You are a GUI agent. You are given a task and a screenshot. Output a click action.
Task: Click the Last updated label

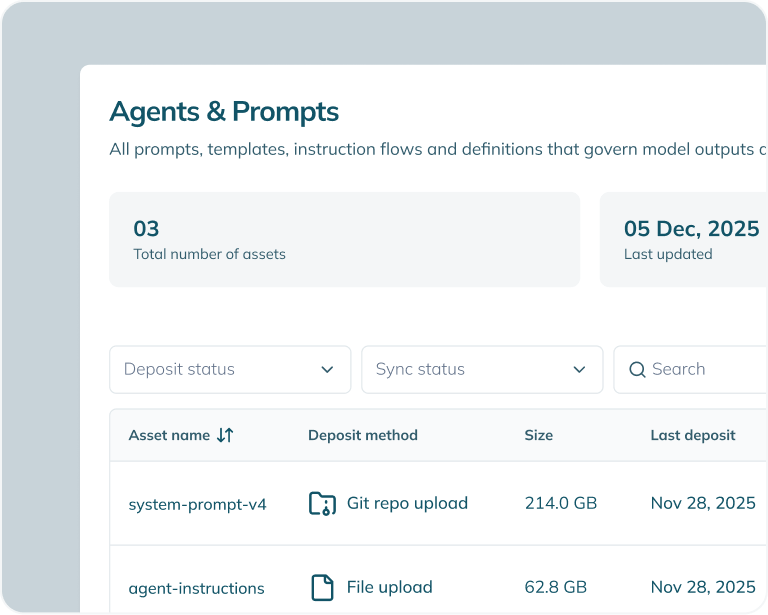pyautogui.click(x=668, y=254)
